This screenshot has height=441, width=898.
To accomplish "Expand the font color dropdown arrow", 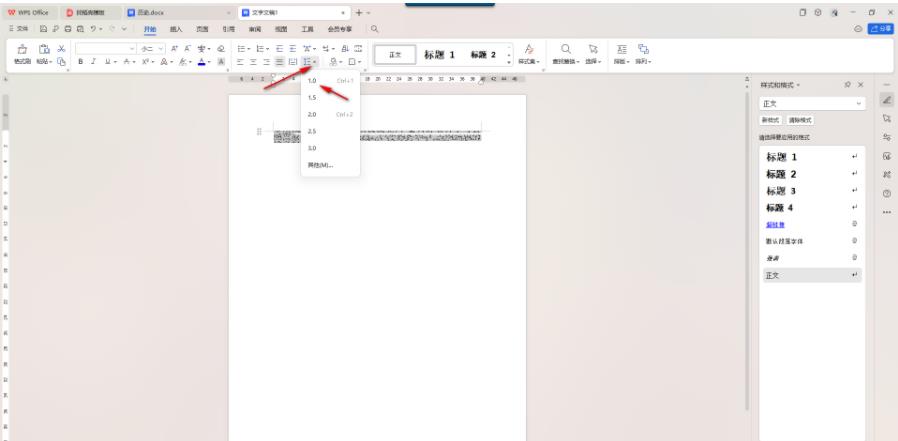I will point(210,62).
